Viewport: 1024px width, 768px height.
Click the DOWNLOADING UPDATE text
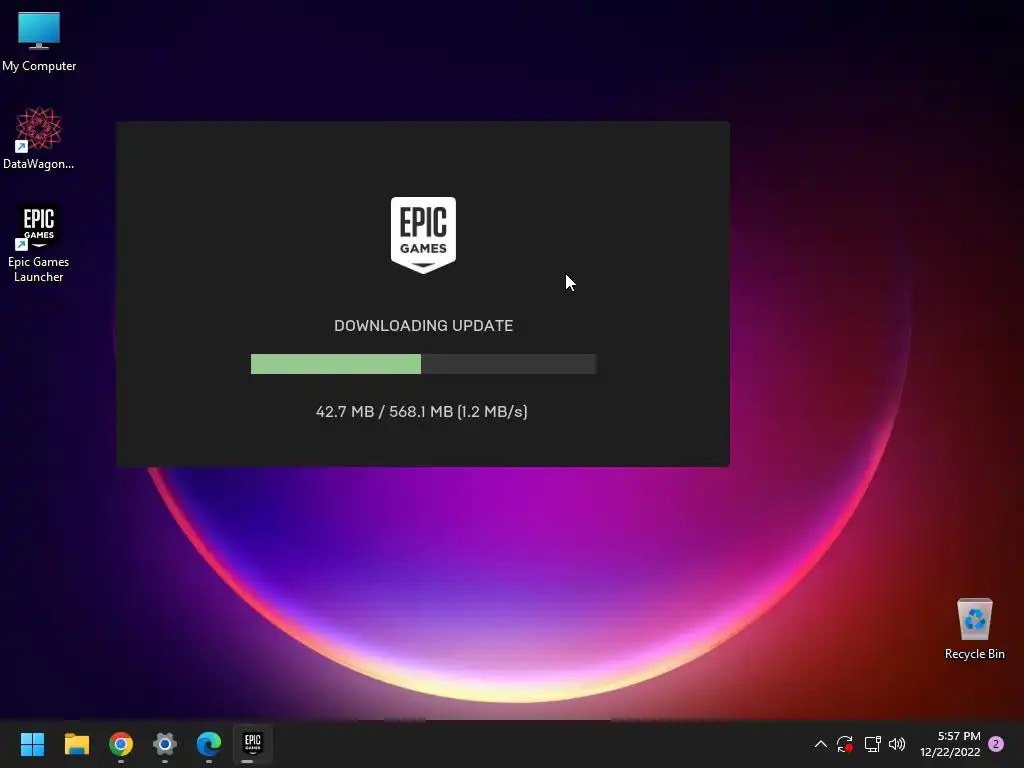[x=423, y=325]
